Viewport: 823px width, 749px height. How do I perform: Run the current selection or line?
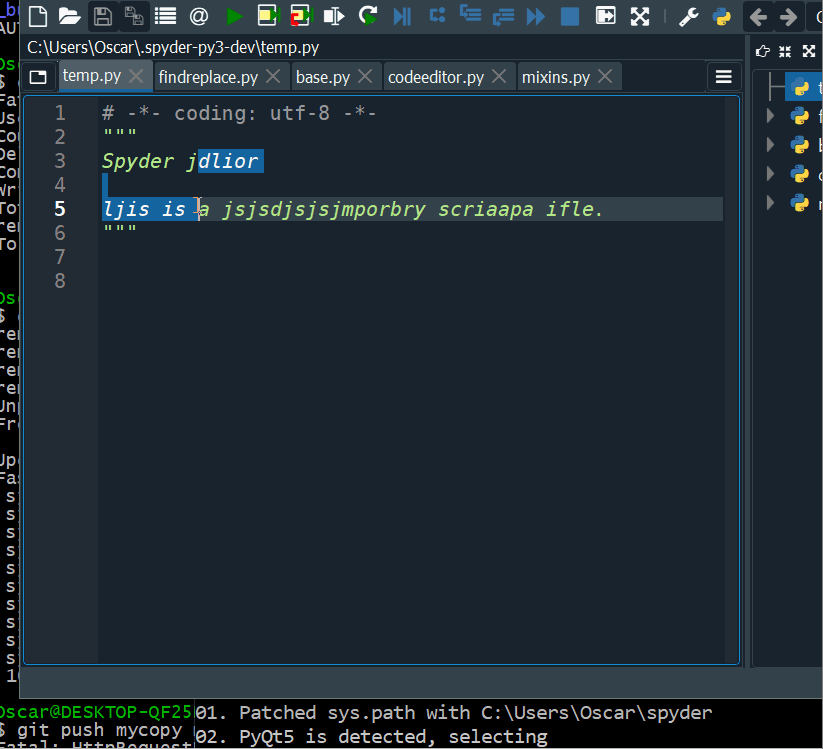point(334,16)
